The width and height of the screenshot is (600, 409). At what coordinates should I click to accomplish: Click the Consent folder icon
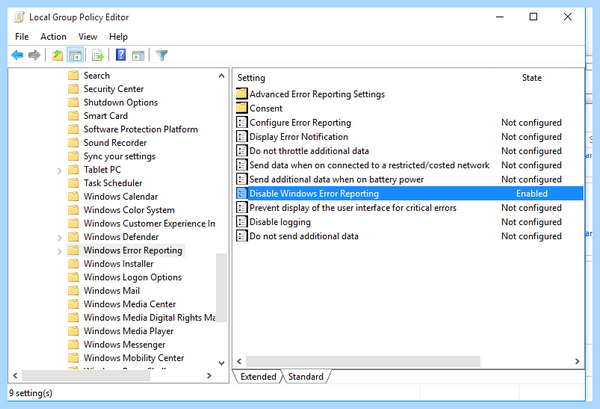[241, 108]
